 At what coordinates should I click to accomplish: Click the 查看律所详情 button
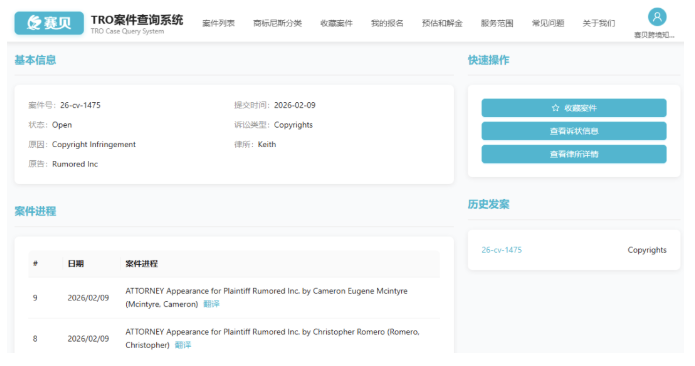(574, 154)
